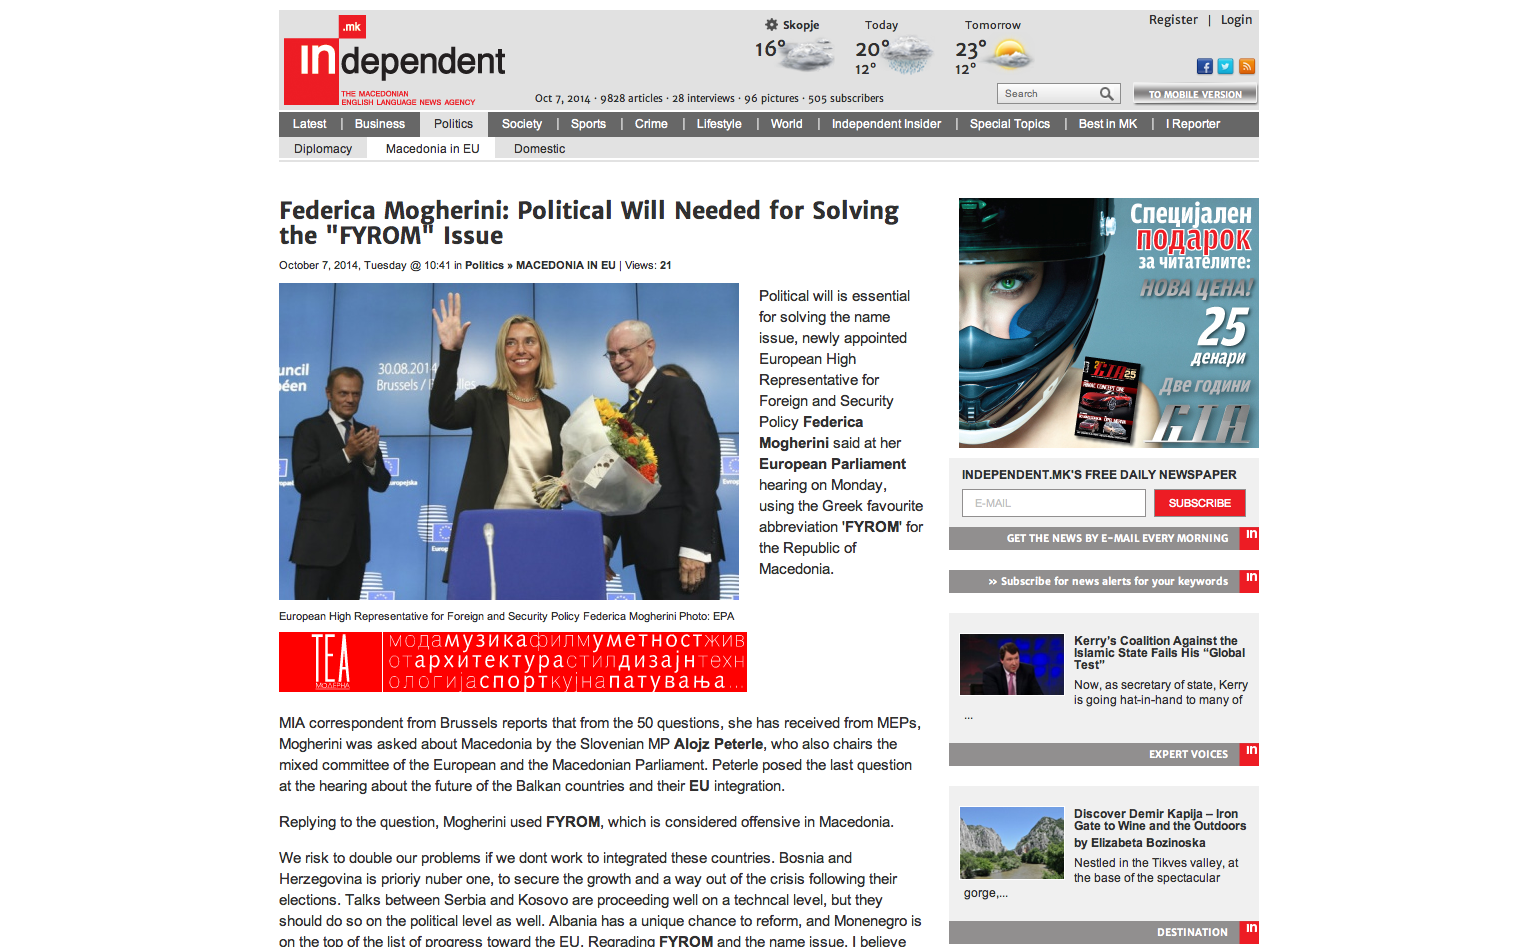Viewport: 1526px width, 947px height.
Task: Click today's rainy cloud weather icon
Action: coord(909,54)
